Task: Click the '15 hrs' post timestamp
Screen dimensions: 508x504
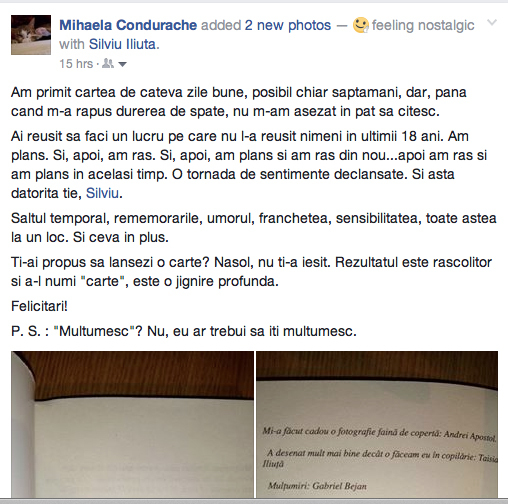Action: tap(76, 64)
